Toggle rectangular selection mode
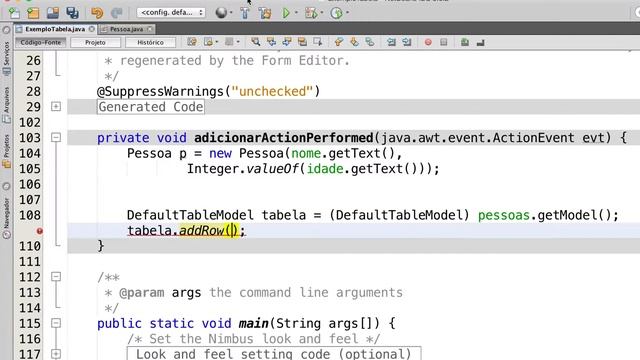 coord(318,42)
